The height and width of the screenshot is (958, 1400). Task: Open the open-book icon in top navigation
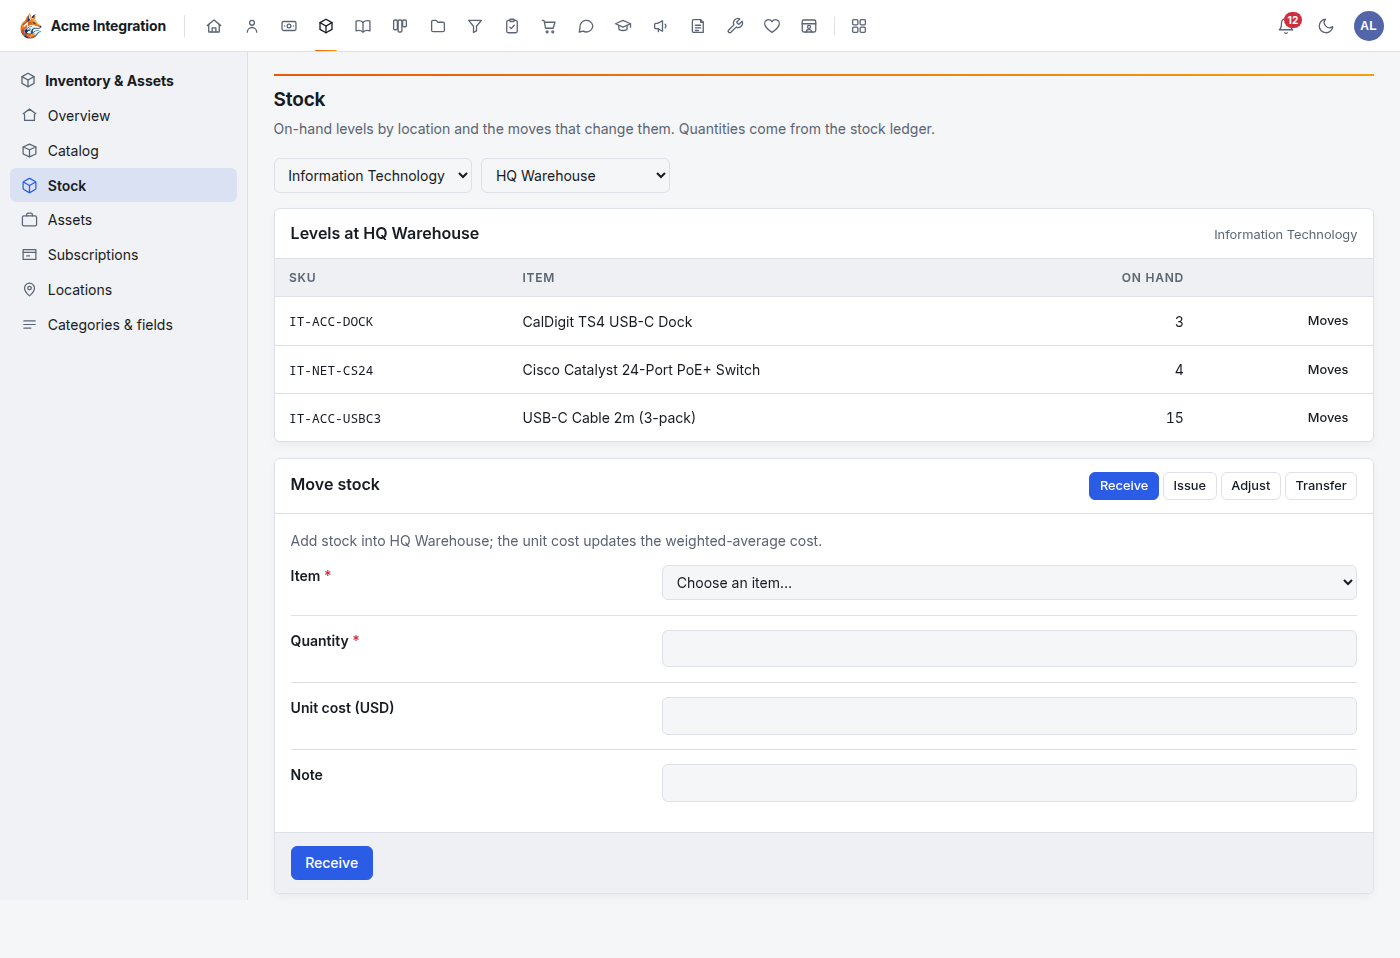363,26
